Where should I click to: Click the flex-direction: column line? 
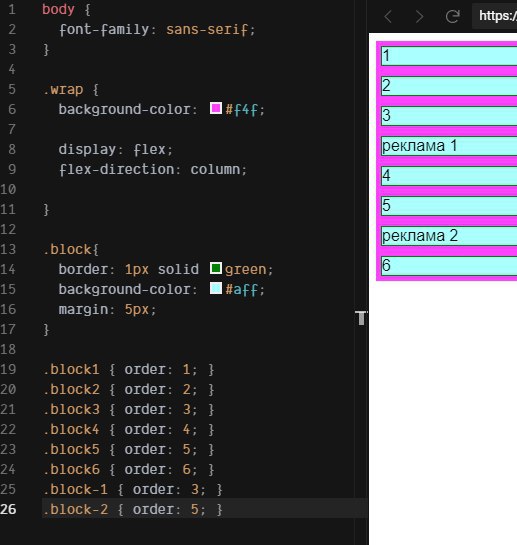pyautogui.click(x=153, y=169)
